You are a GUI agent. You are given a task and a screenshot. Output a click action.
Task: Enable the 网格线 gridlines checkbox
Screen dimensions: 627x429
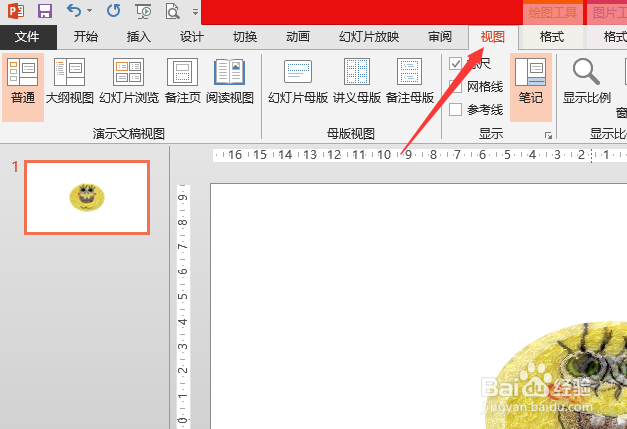[x=455, y=86]
